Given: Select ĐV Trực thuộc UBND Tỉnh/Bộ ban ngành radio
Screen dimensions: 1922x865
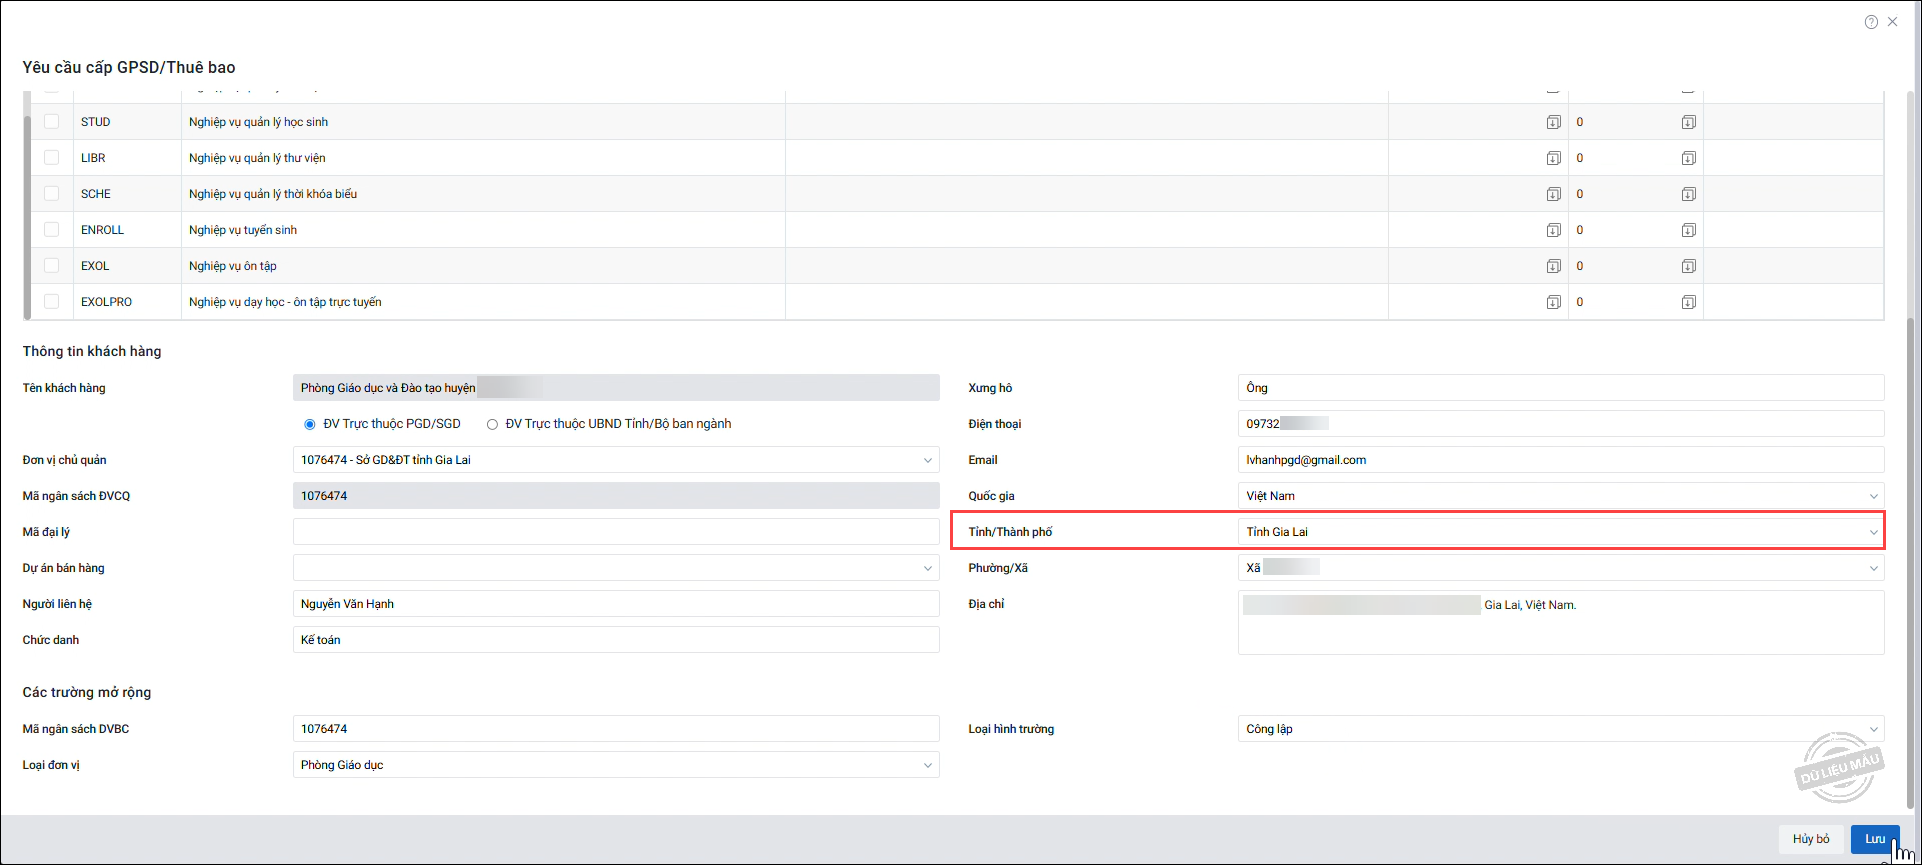Looking at the screenshot, I should [x=492, y=424].
